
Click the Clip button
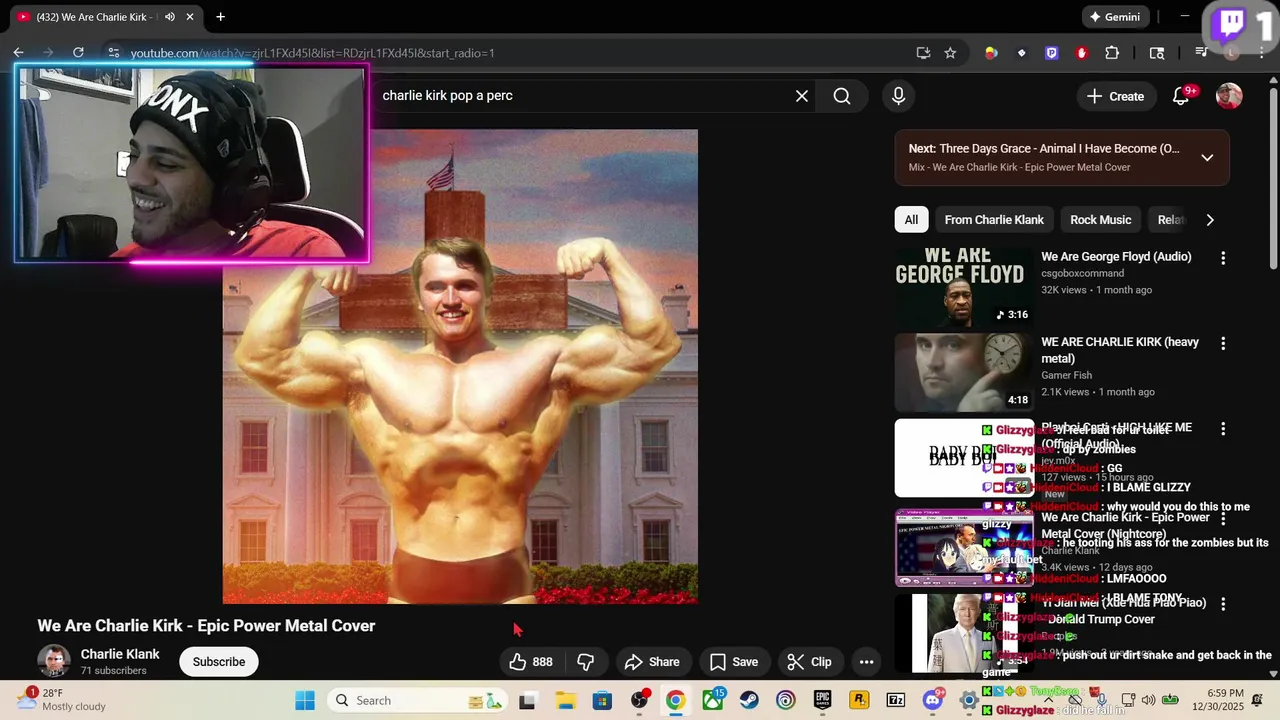click(809, 662)
